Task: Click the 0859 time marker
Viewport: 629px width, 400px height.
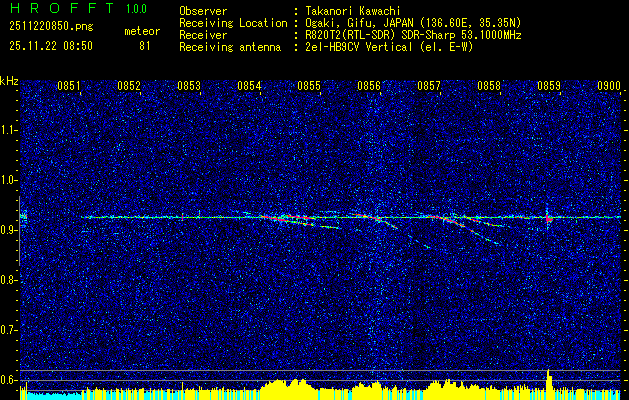Action: 549,86
